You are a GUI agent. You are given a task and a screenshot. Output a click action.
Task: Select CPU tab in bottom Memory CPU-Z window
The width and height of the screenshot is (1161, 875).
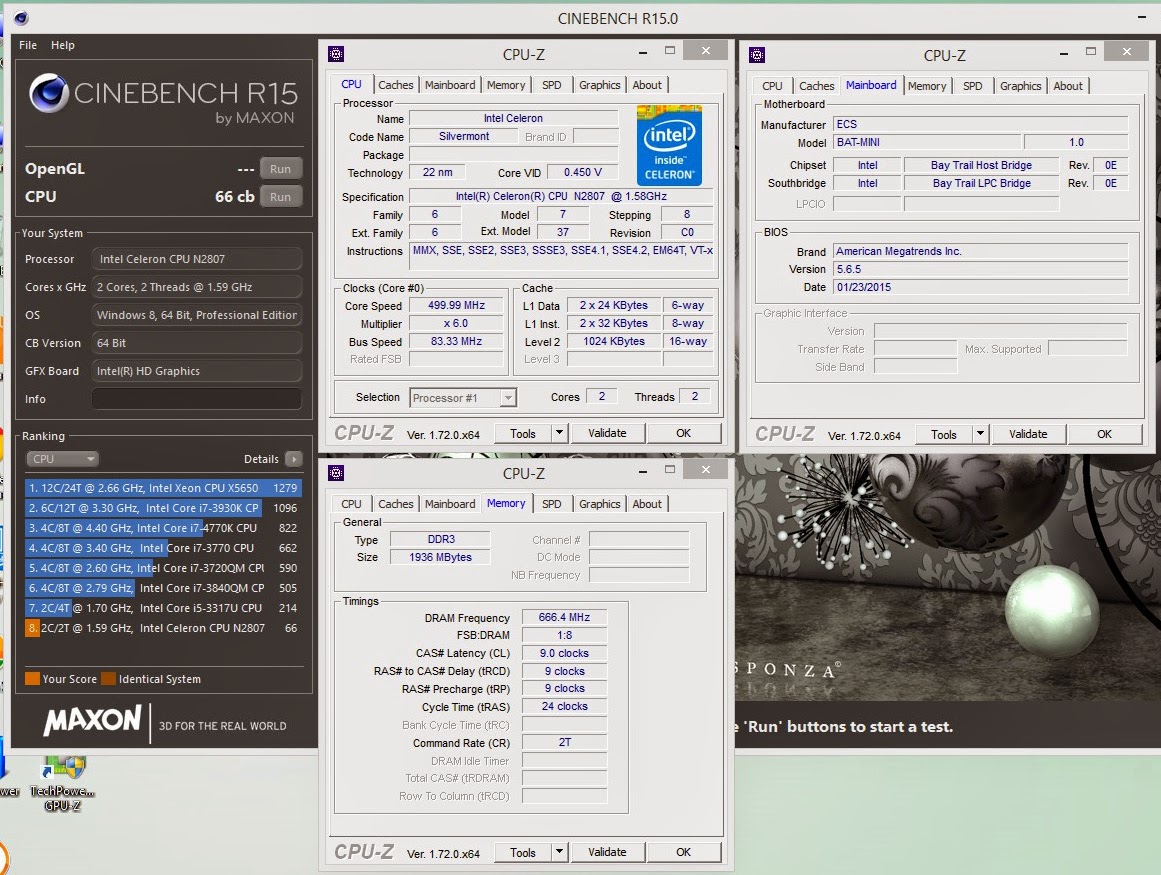click(x=351, y=504)
